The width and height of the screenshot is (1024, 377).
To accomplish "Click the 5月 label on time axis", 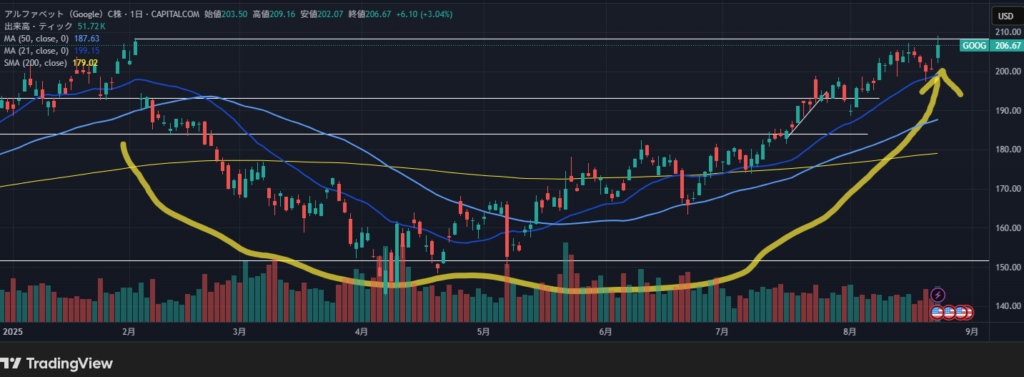I will (x=483, y=332).
